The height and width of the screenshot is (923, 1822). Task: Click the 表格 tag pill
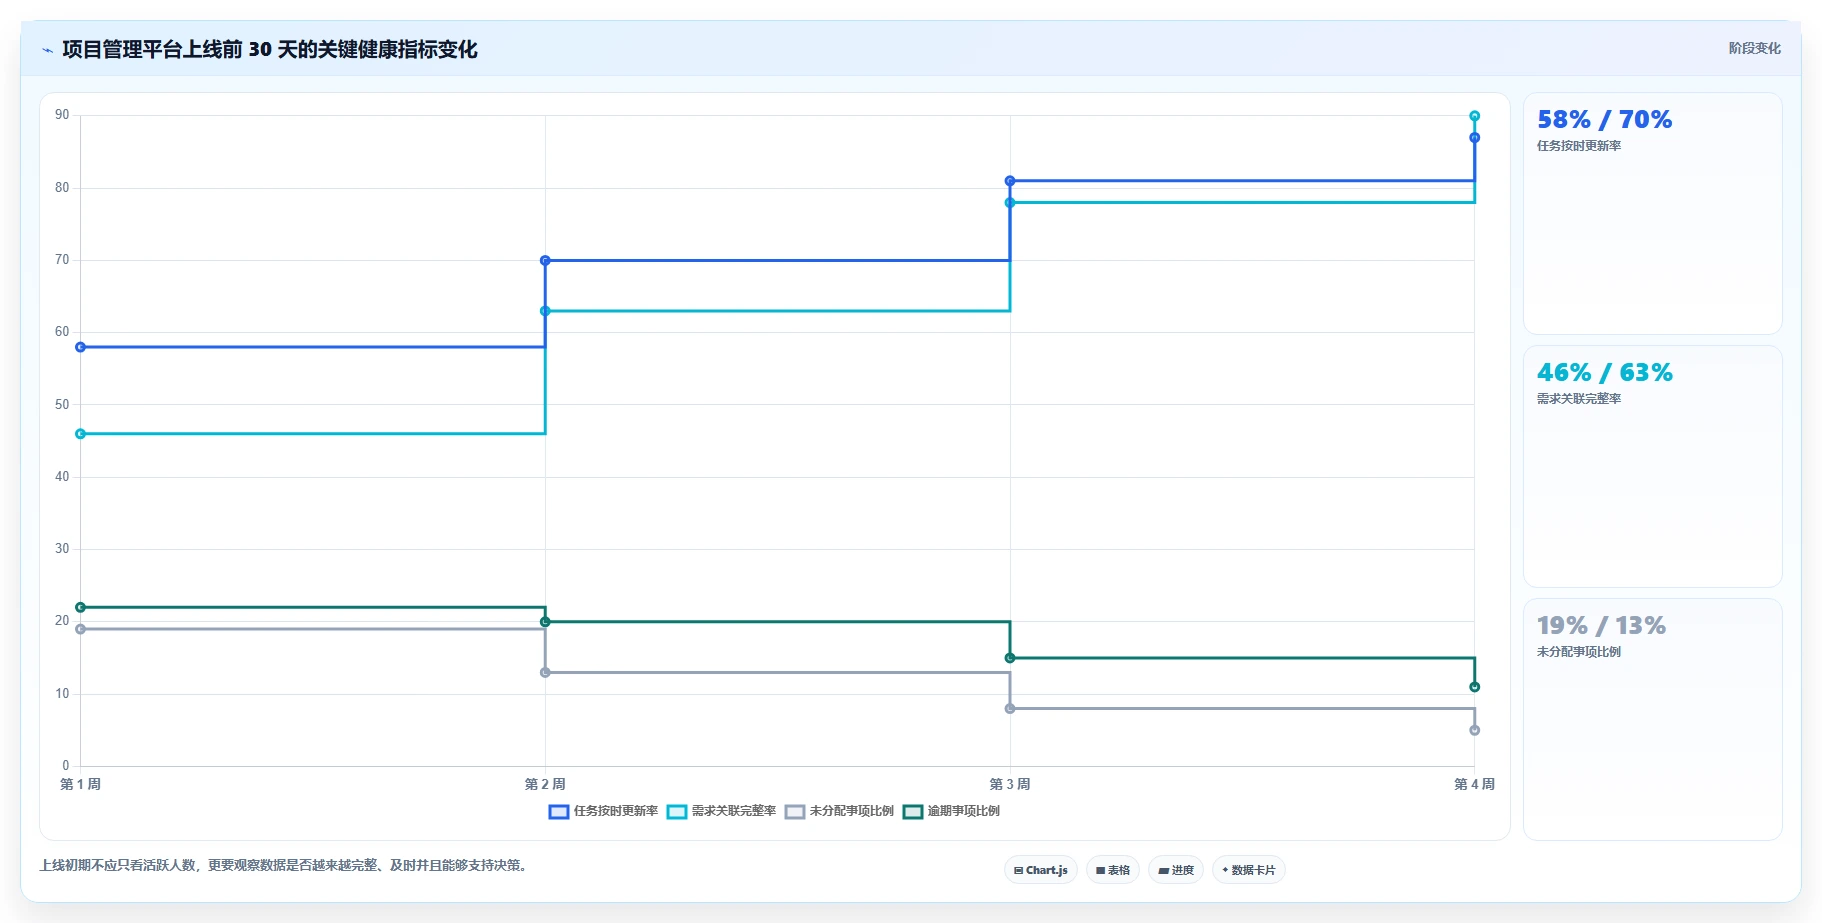1112,870
